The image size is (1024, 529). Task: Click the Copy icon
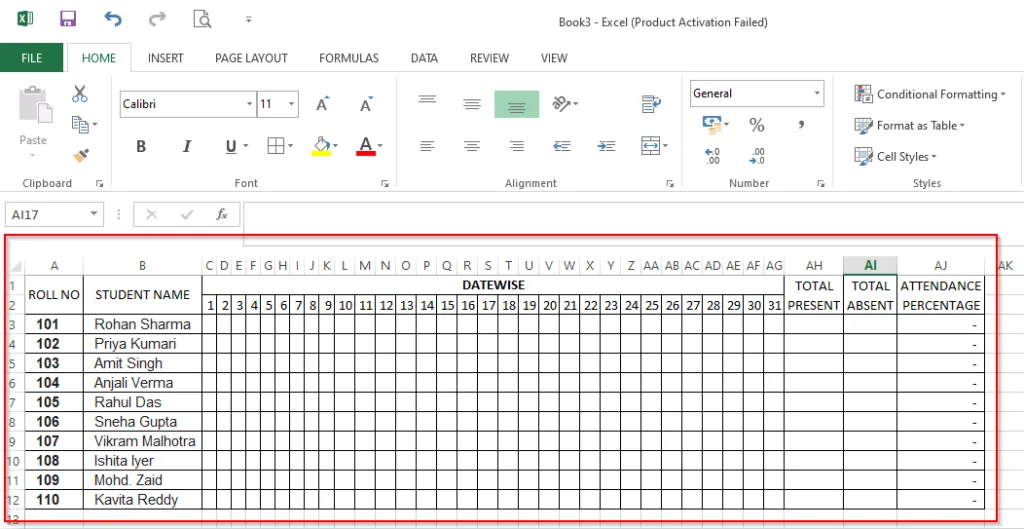tap(80, 123)
